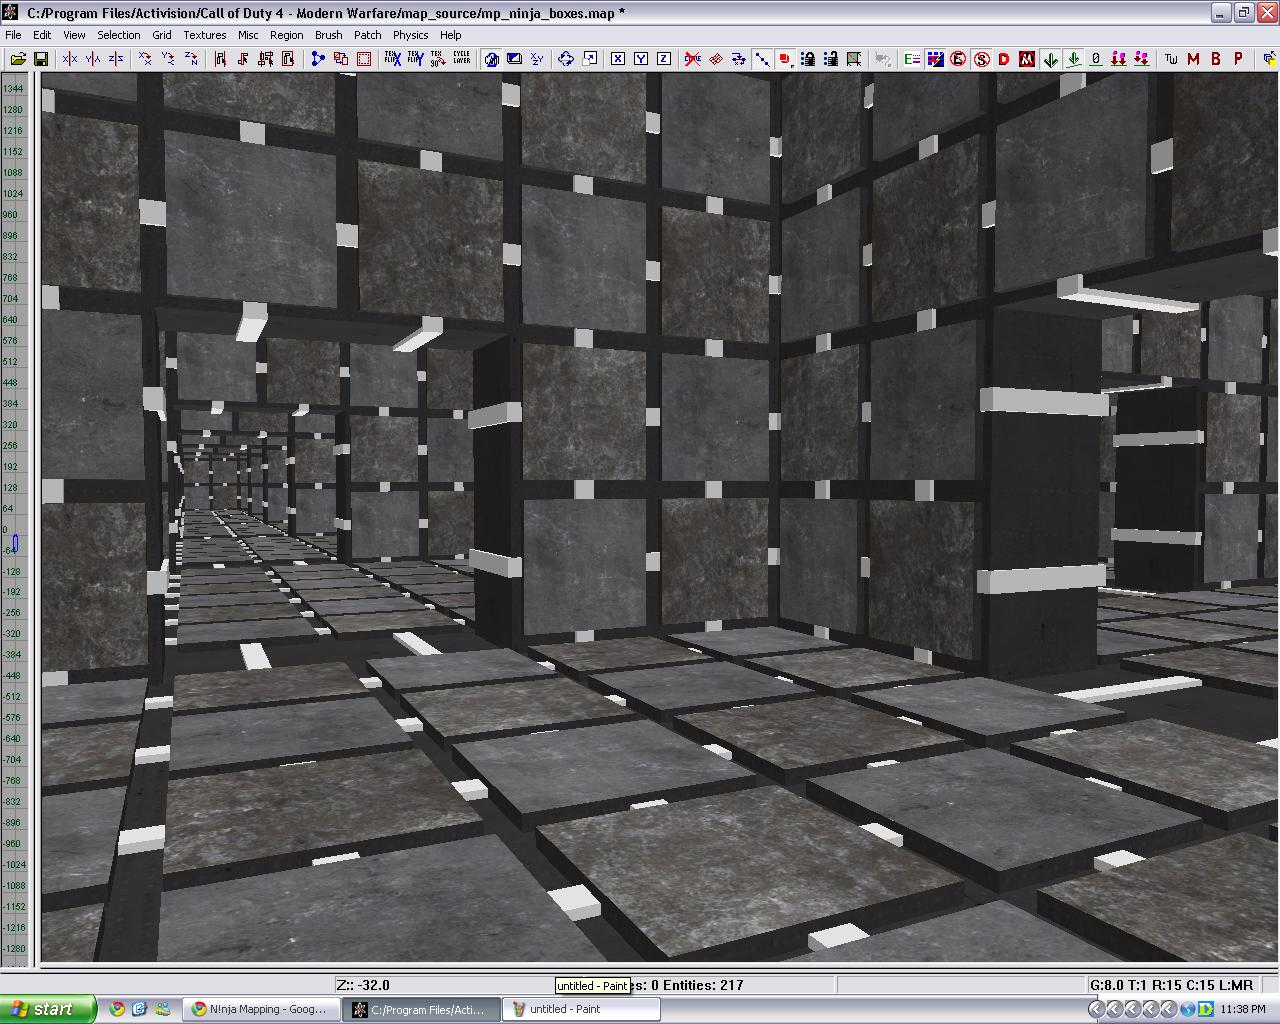Toggle the green arrow with underline button

[x=1073, y=59]
